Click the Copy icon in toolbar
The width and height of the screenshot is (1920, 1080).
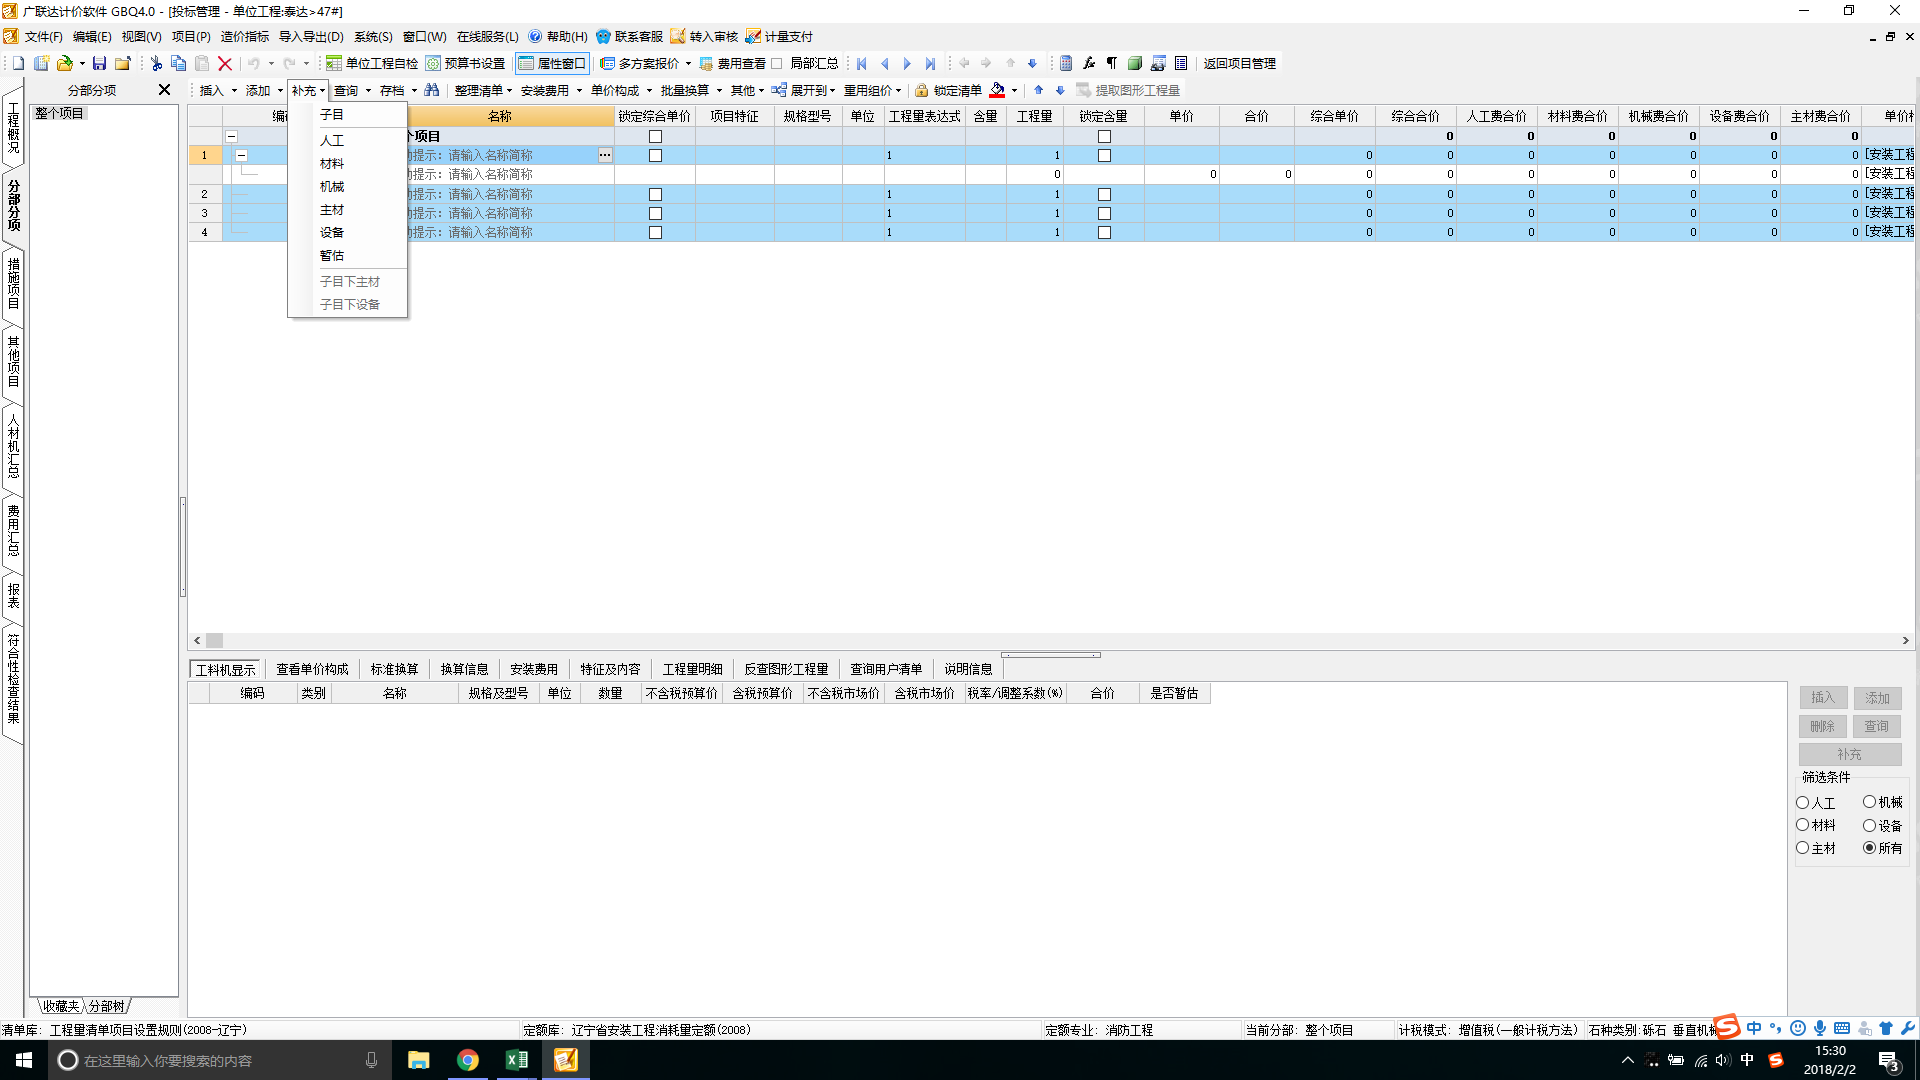[179, 63]
